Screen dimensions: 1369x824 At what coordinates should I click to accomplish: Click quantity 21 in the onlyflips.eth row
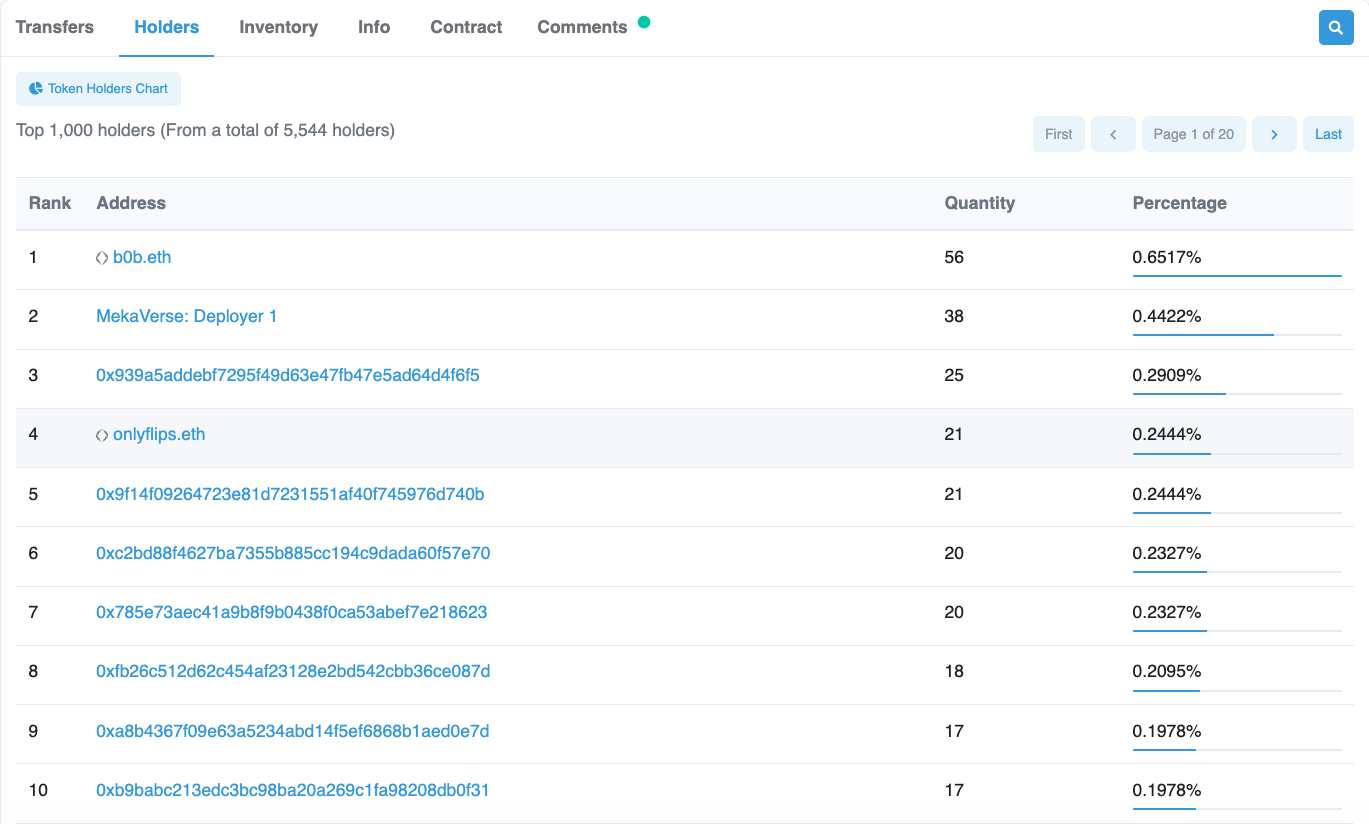(954, 434)
